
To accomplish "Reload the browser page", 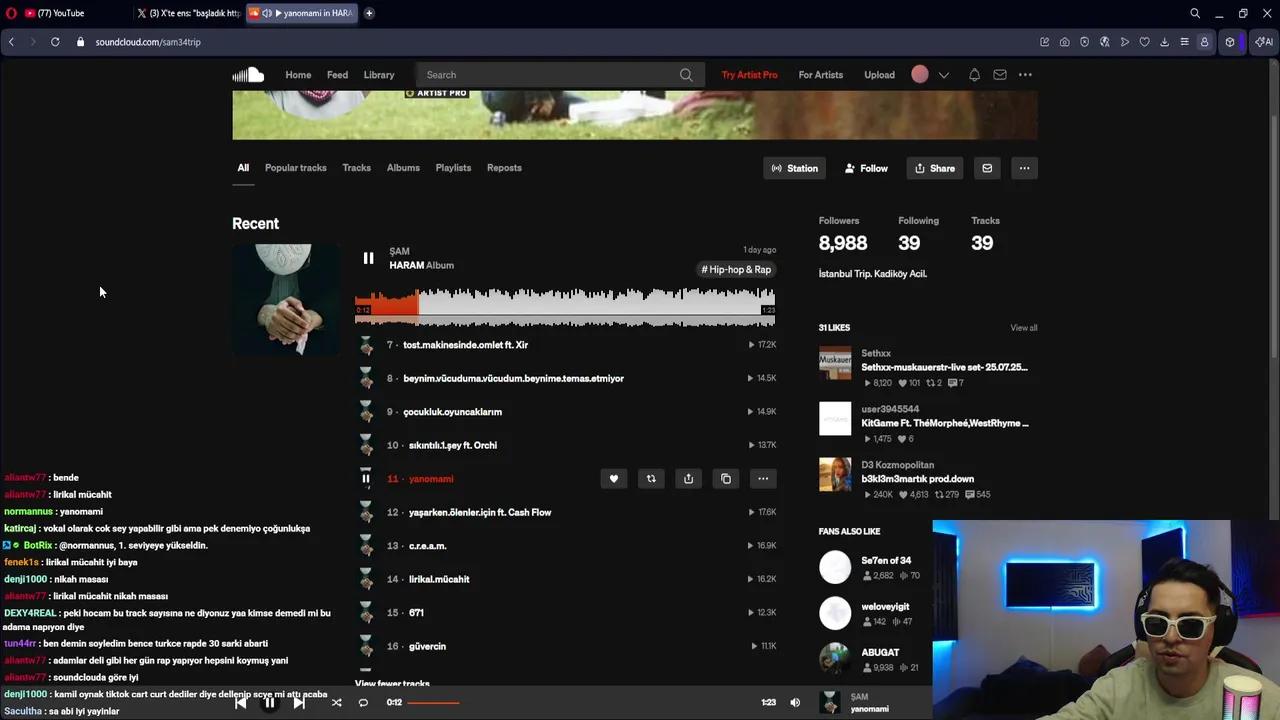I will click(x=55, y=42).
